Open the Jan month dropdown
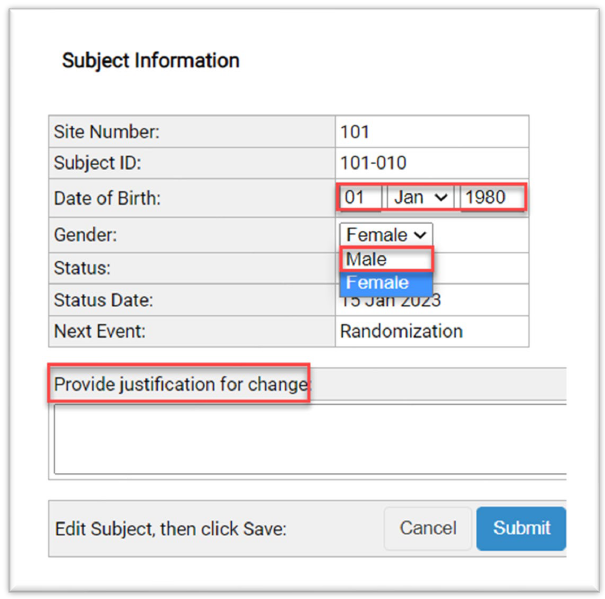The height and width of the screenshot is (599, 605). tap(420, 197)
